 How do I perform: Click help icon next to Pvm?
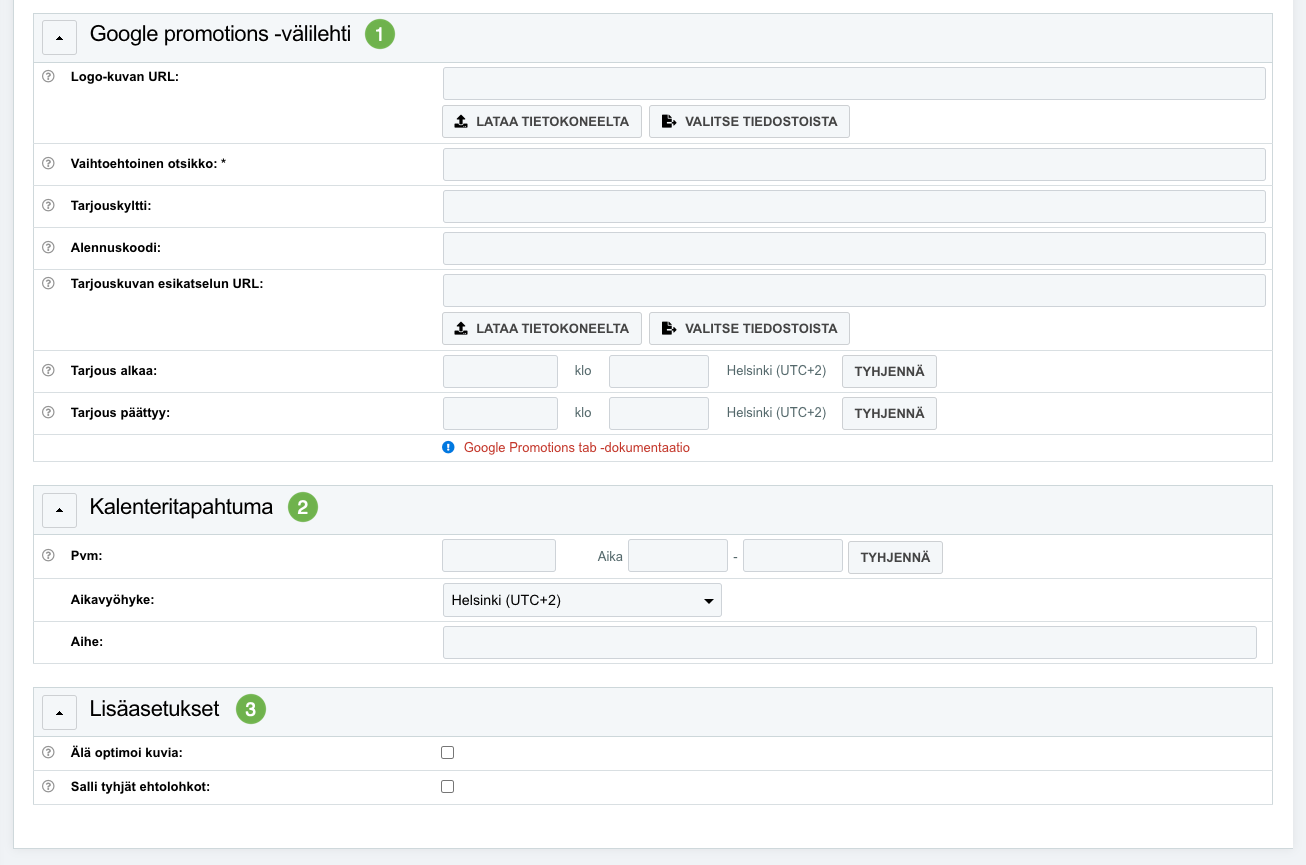point(48,556)
